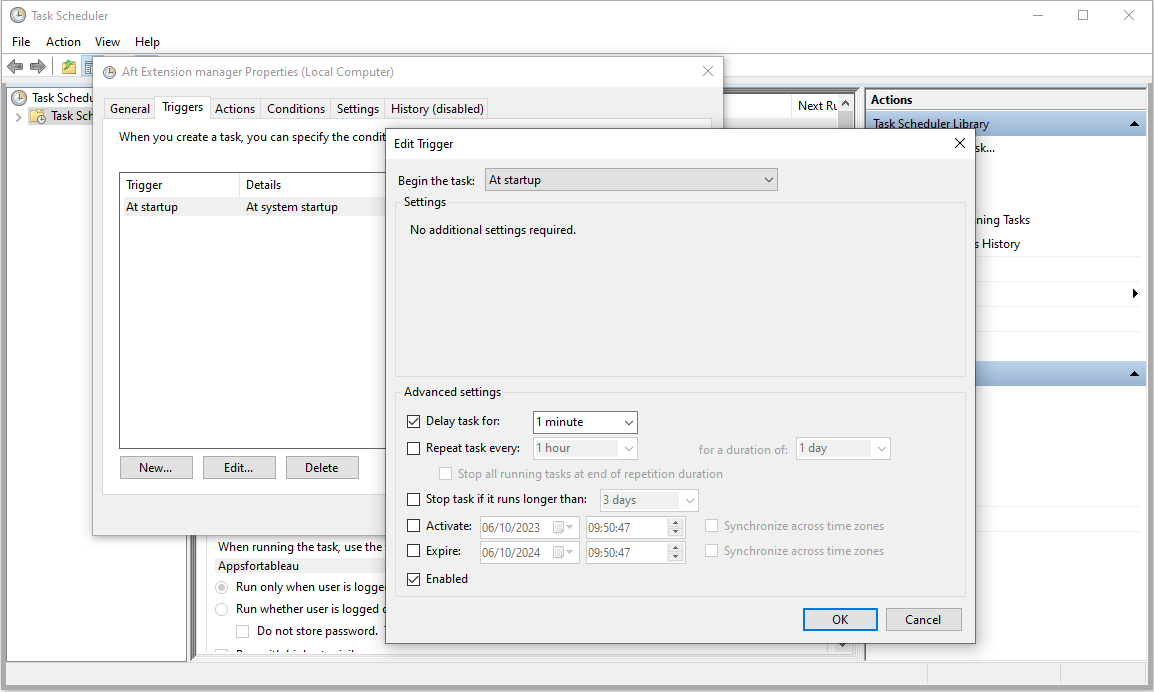Click the Task Scheduler clock icon in tree
The image size is (1154, 692).
[19, 98]
